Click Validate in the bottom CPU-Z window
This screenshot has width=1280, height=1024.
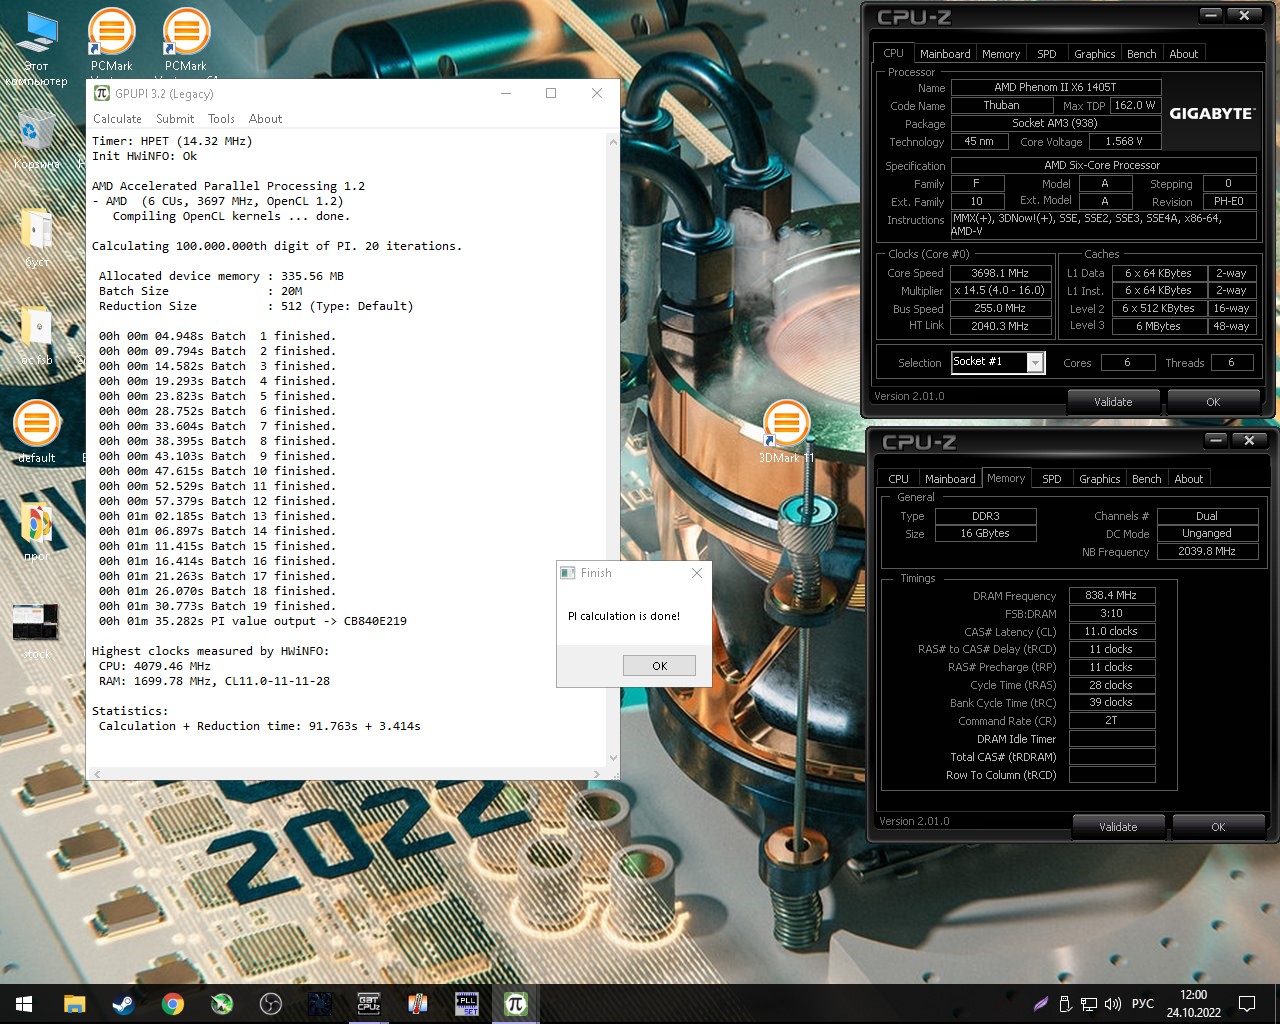1118,827
